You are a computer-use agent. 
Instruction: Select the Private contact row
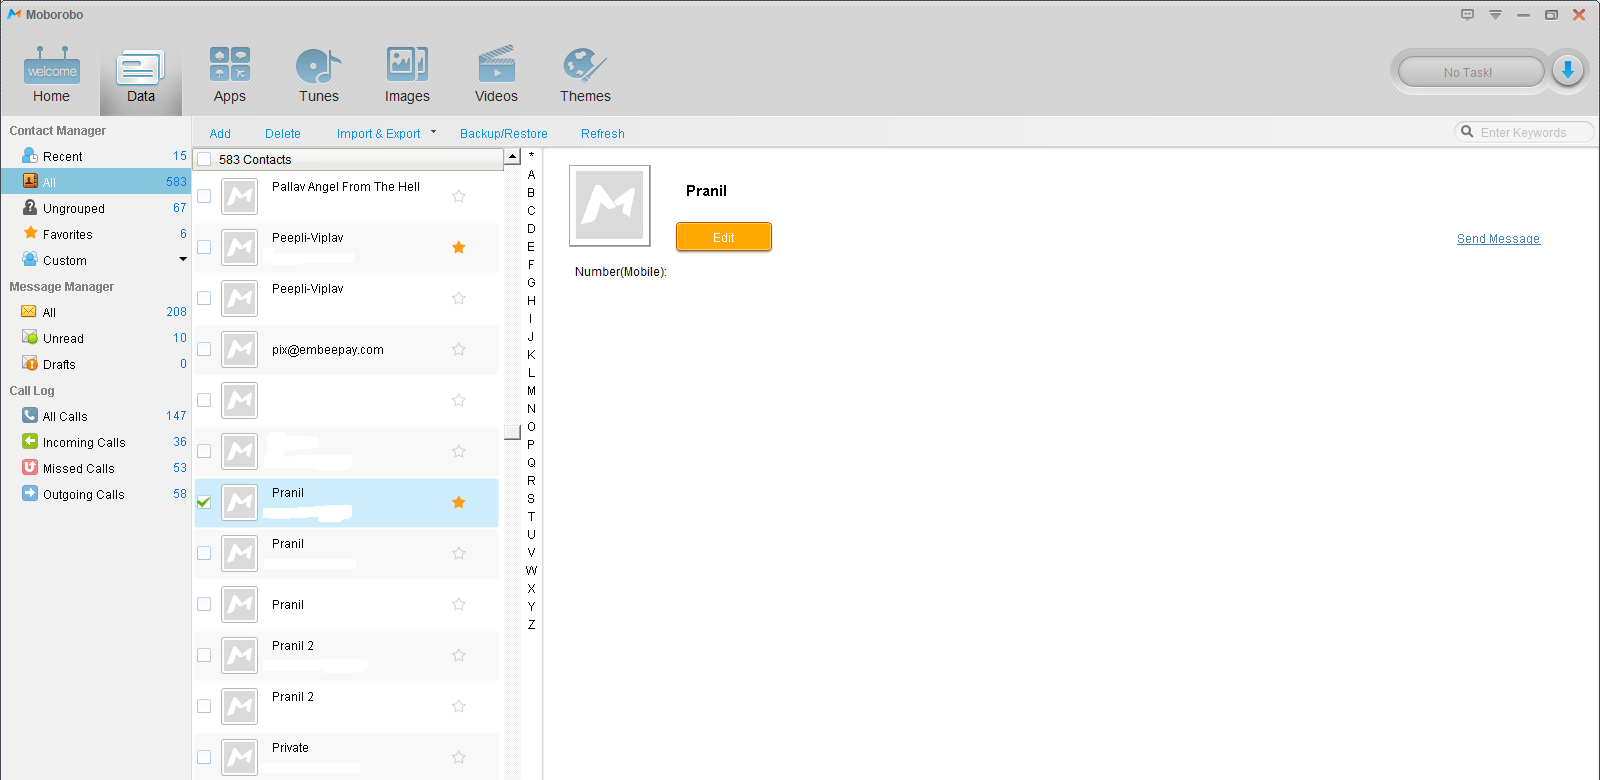pyautogui.click(x=346, y=757)
